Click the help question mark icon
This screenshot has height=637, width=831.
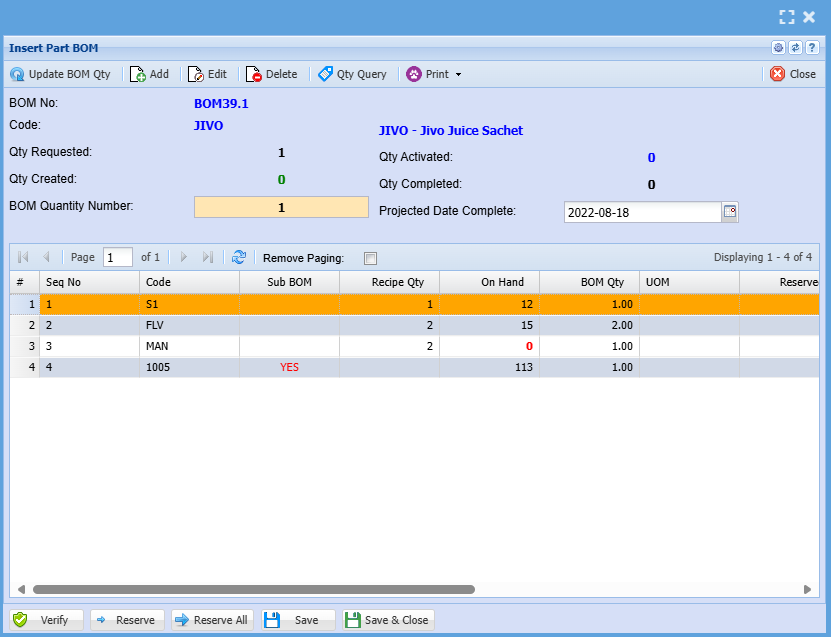812,48
